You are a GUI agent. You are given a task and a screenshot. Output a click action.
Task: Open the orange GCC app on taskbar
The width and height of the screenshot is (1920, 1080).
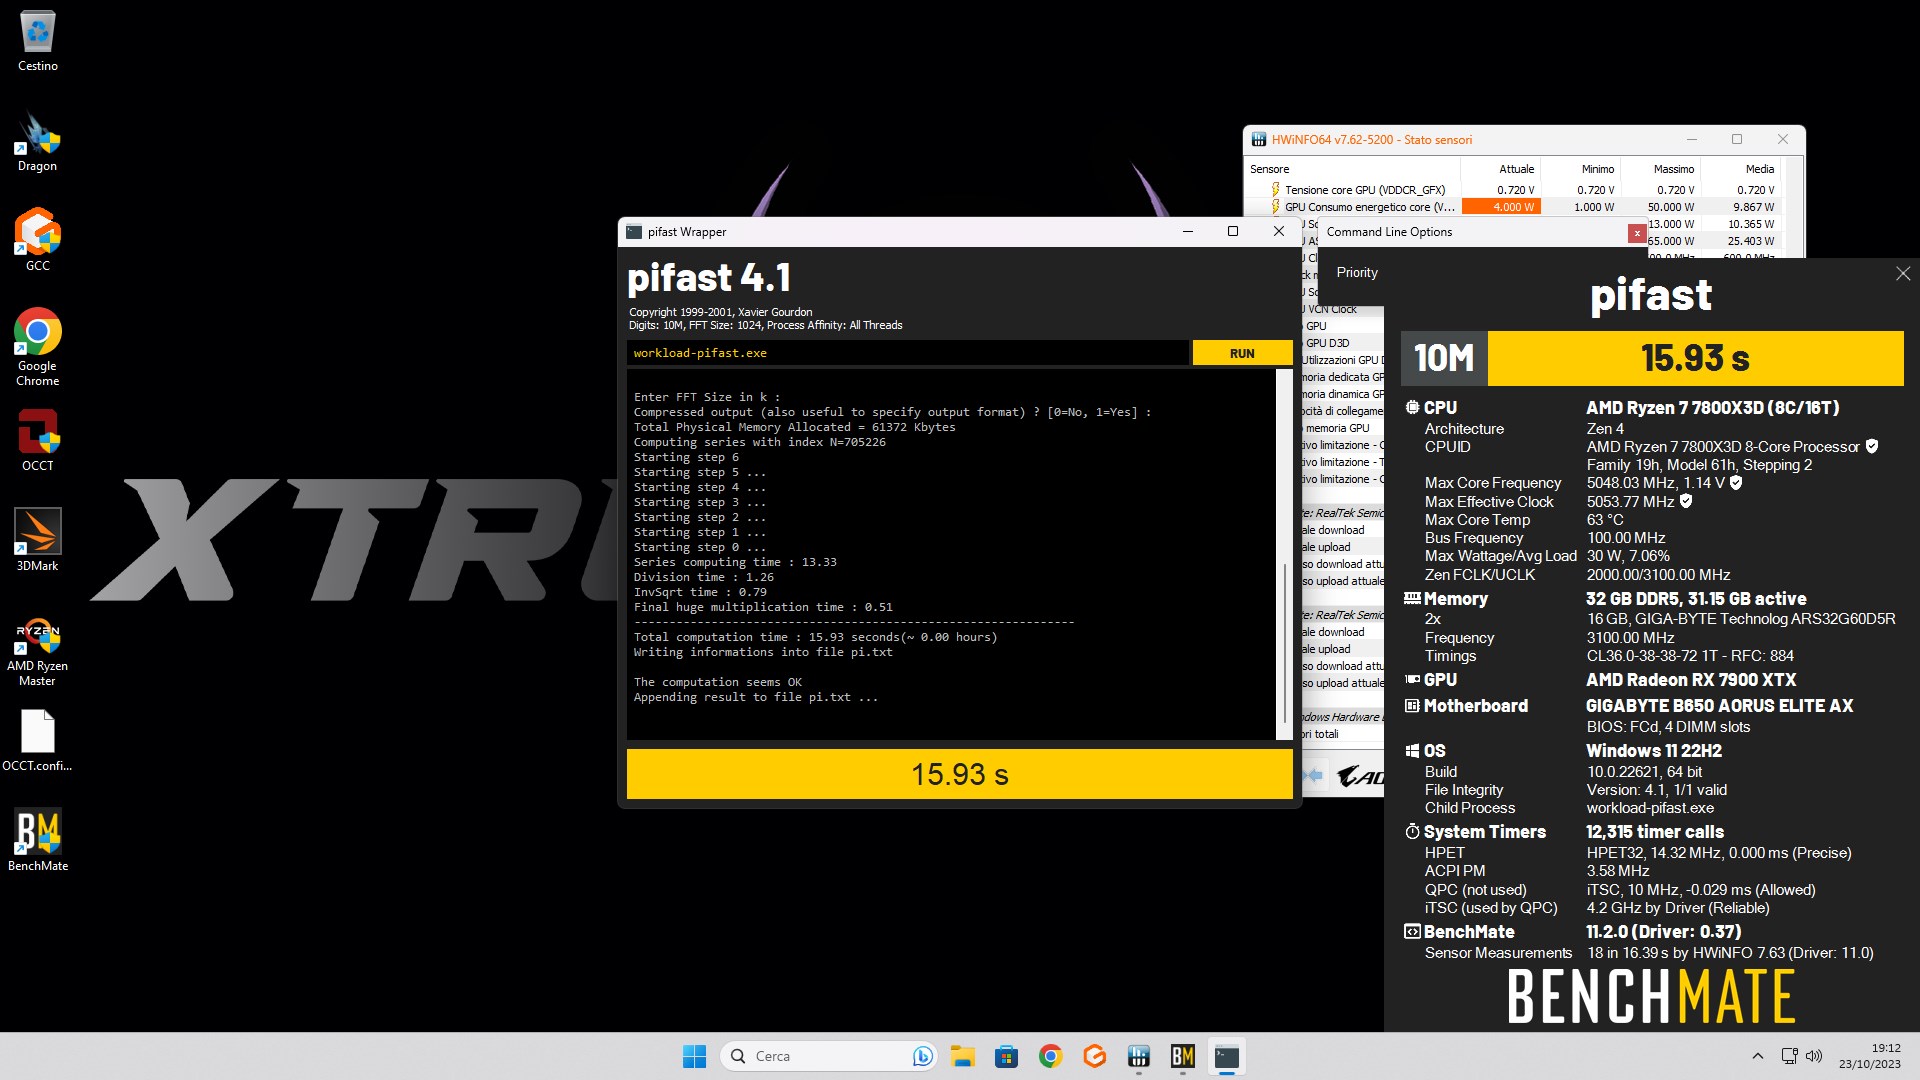pyautogui.click(x=1094, y=1056)
